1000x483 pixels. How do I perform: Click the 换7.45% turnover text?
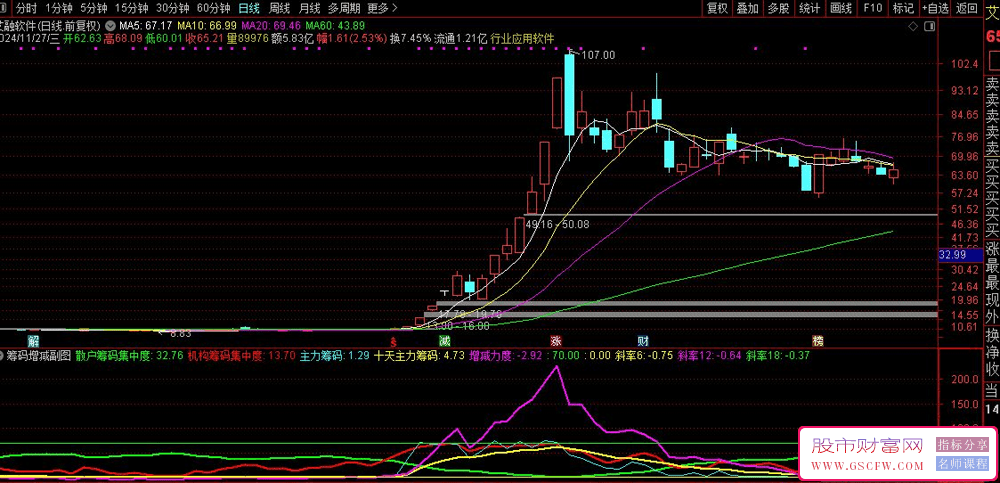tap(411, 38)
